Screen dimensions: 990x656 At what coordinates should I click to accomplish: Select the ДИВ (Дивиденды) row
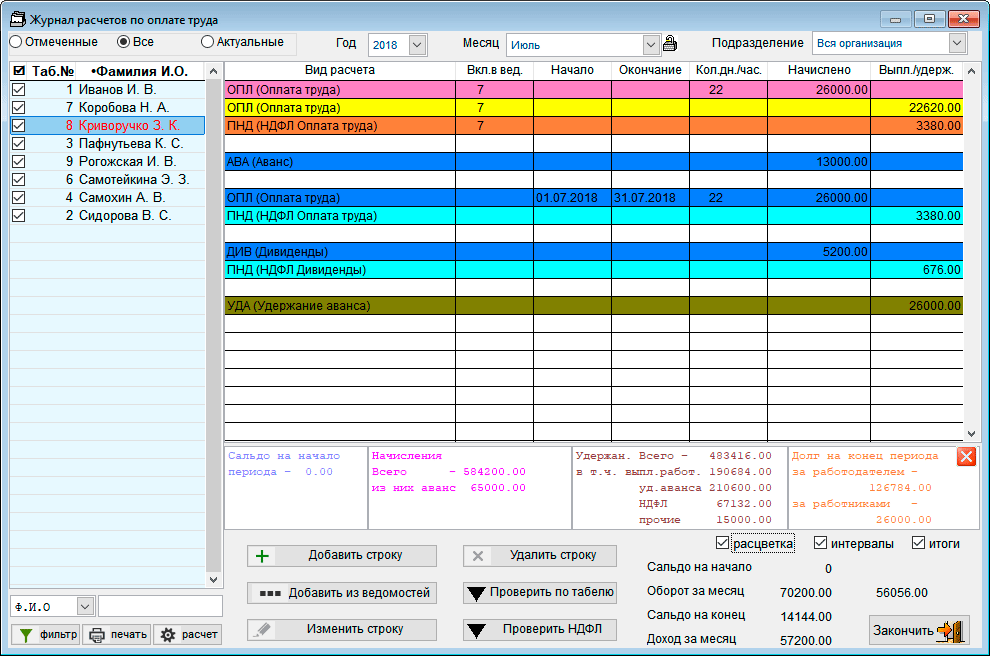pyautogui.click(x=593, y=251)
